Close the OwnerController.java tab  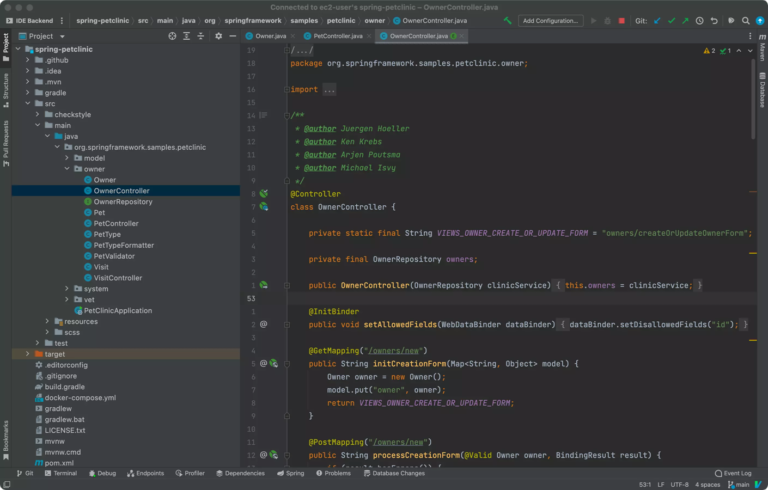461,36
